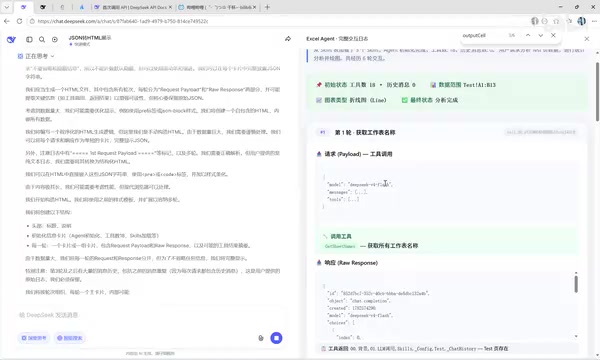Click the 调用工具 label
The height and width of the screenshot is (360, 600).
341,236
